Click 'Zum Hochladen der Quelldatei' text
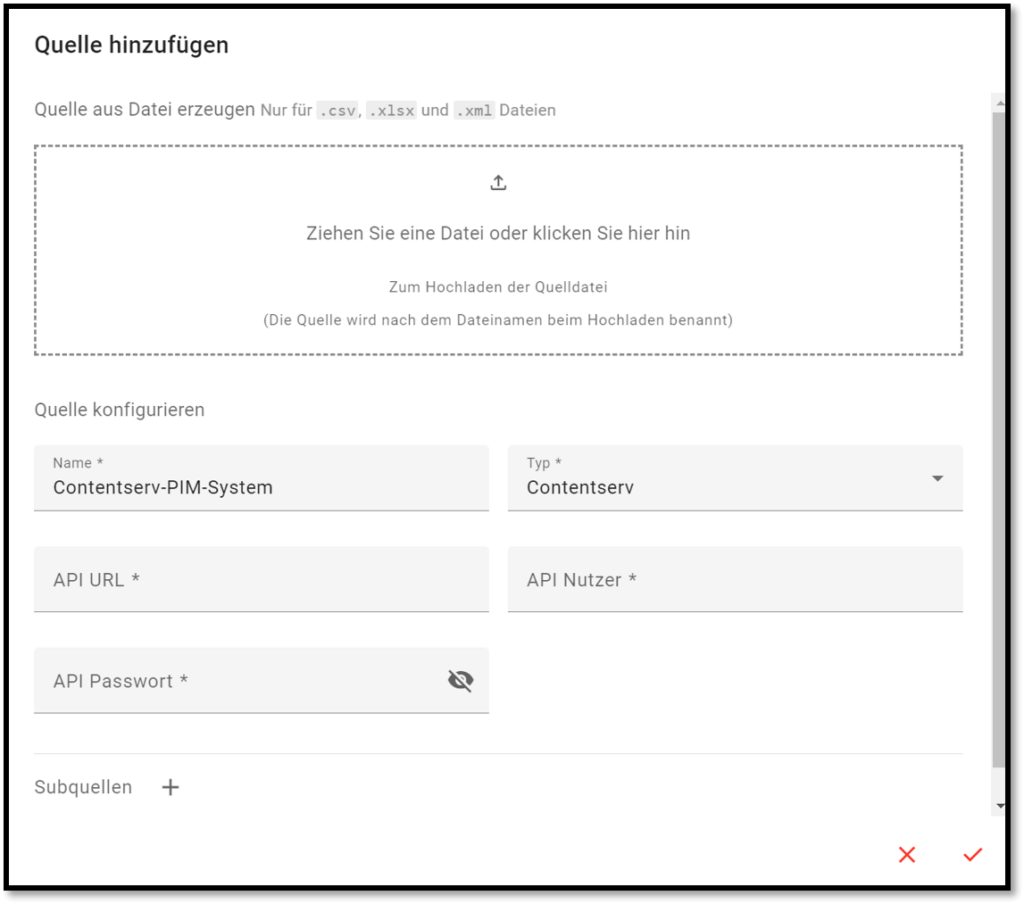Image resolution: width=1024 pixels, height=904 pixels. [x=498, y=287]
